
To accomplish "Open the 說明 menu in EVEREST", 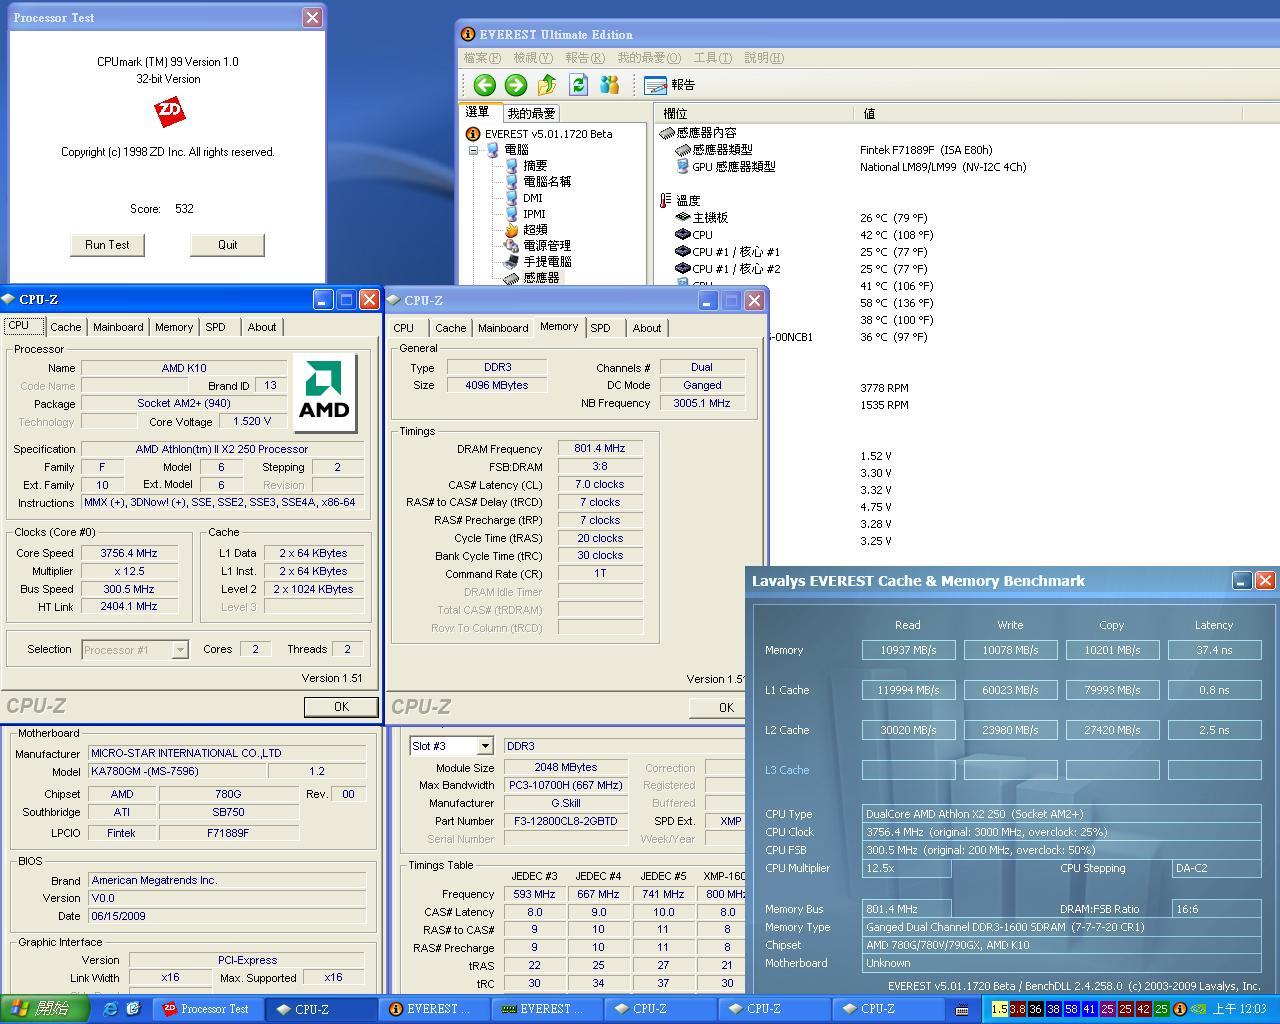I will tap(763, 58).
